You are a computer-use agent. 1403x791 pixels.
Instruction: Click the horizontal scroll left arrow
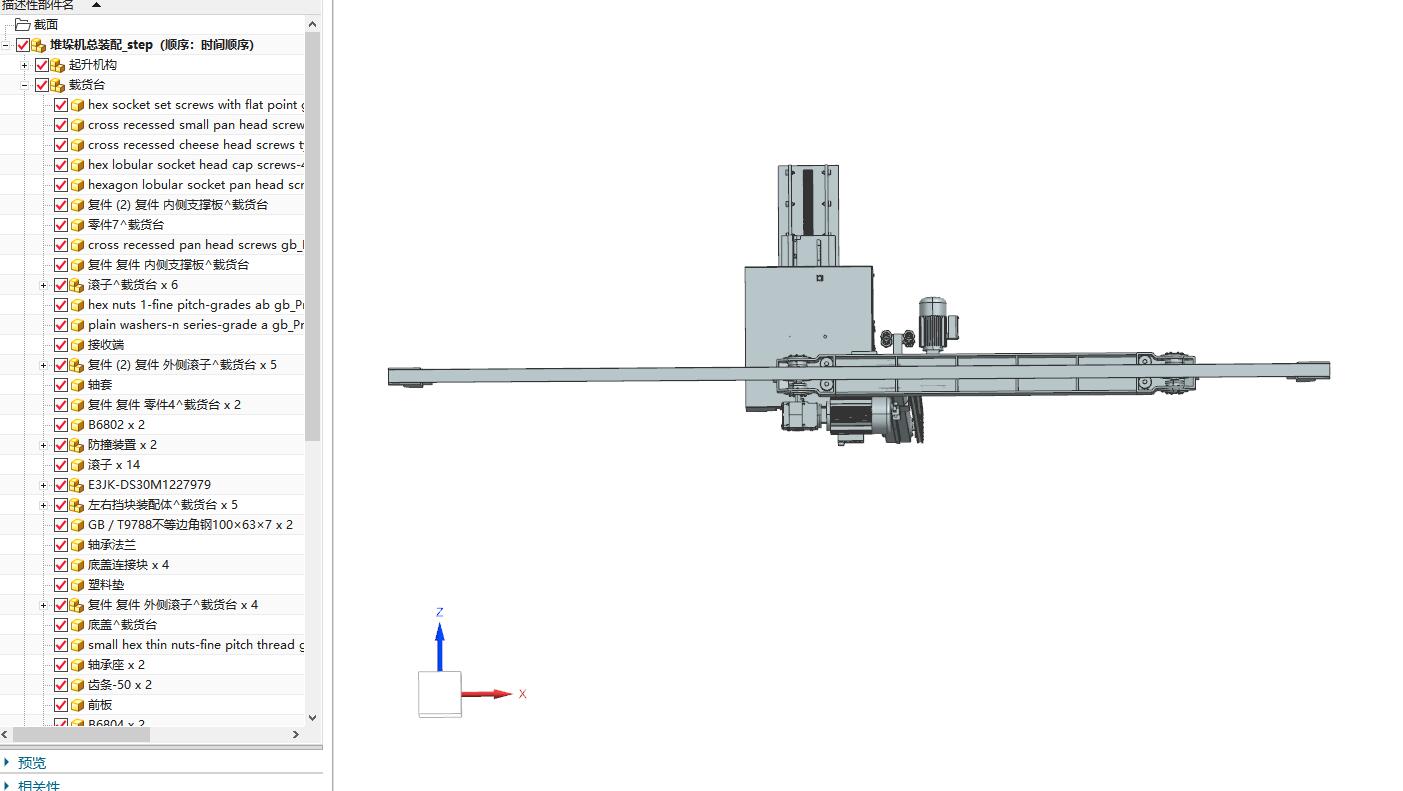click(7, 734)
